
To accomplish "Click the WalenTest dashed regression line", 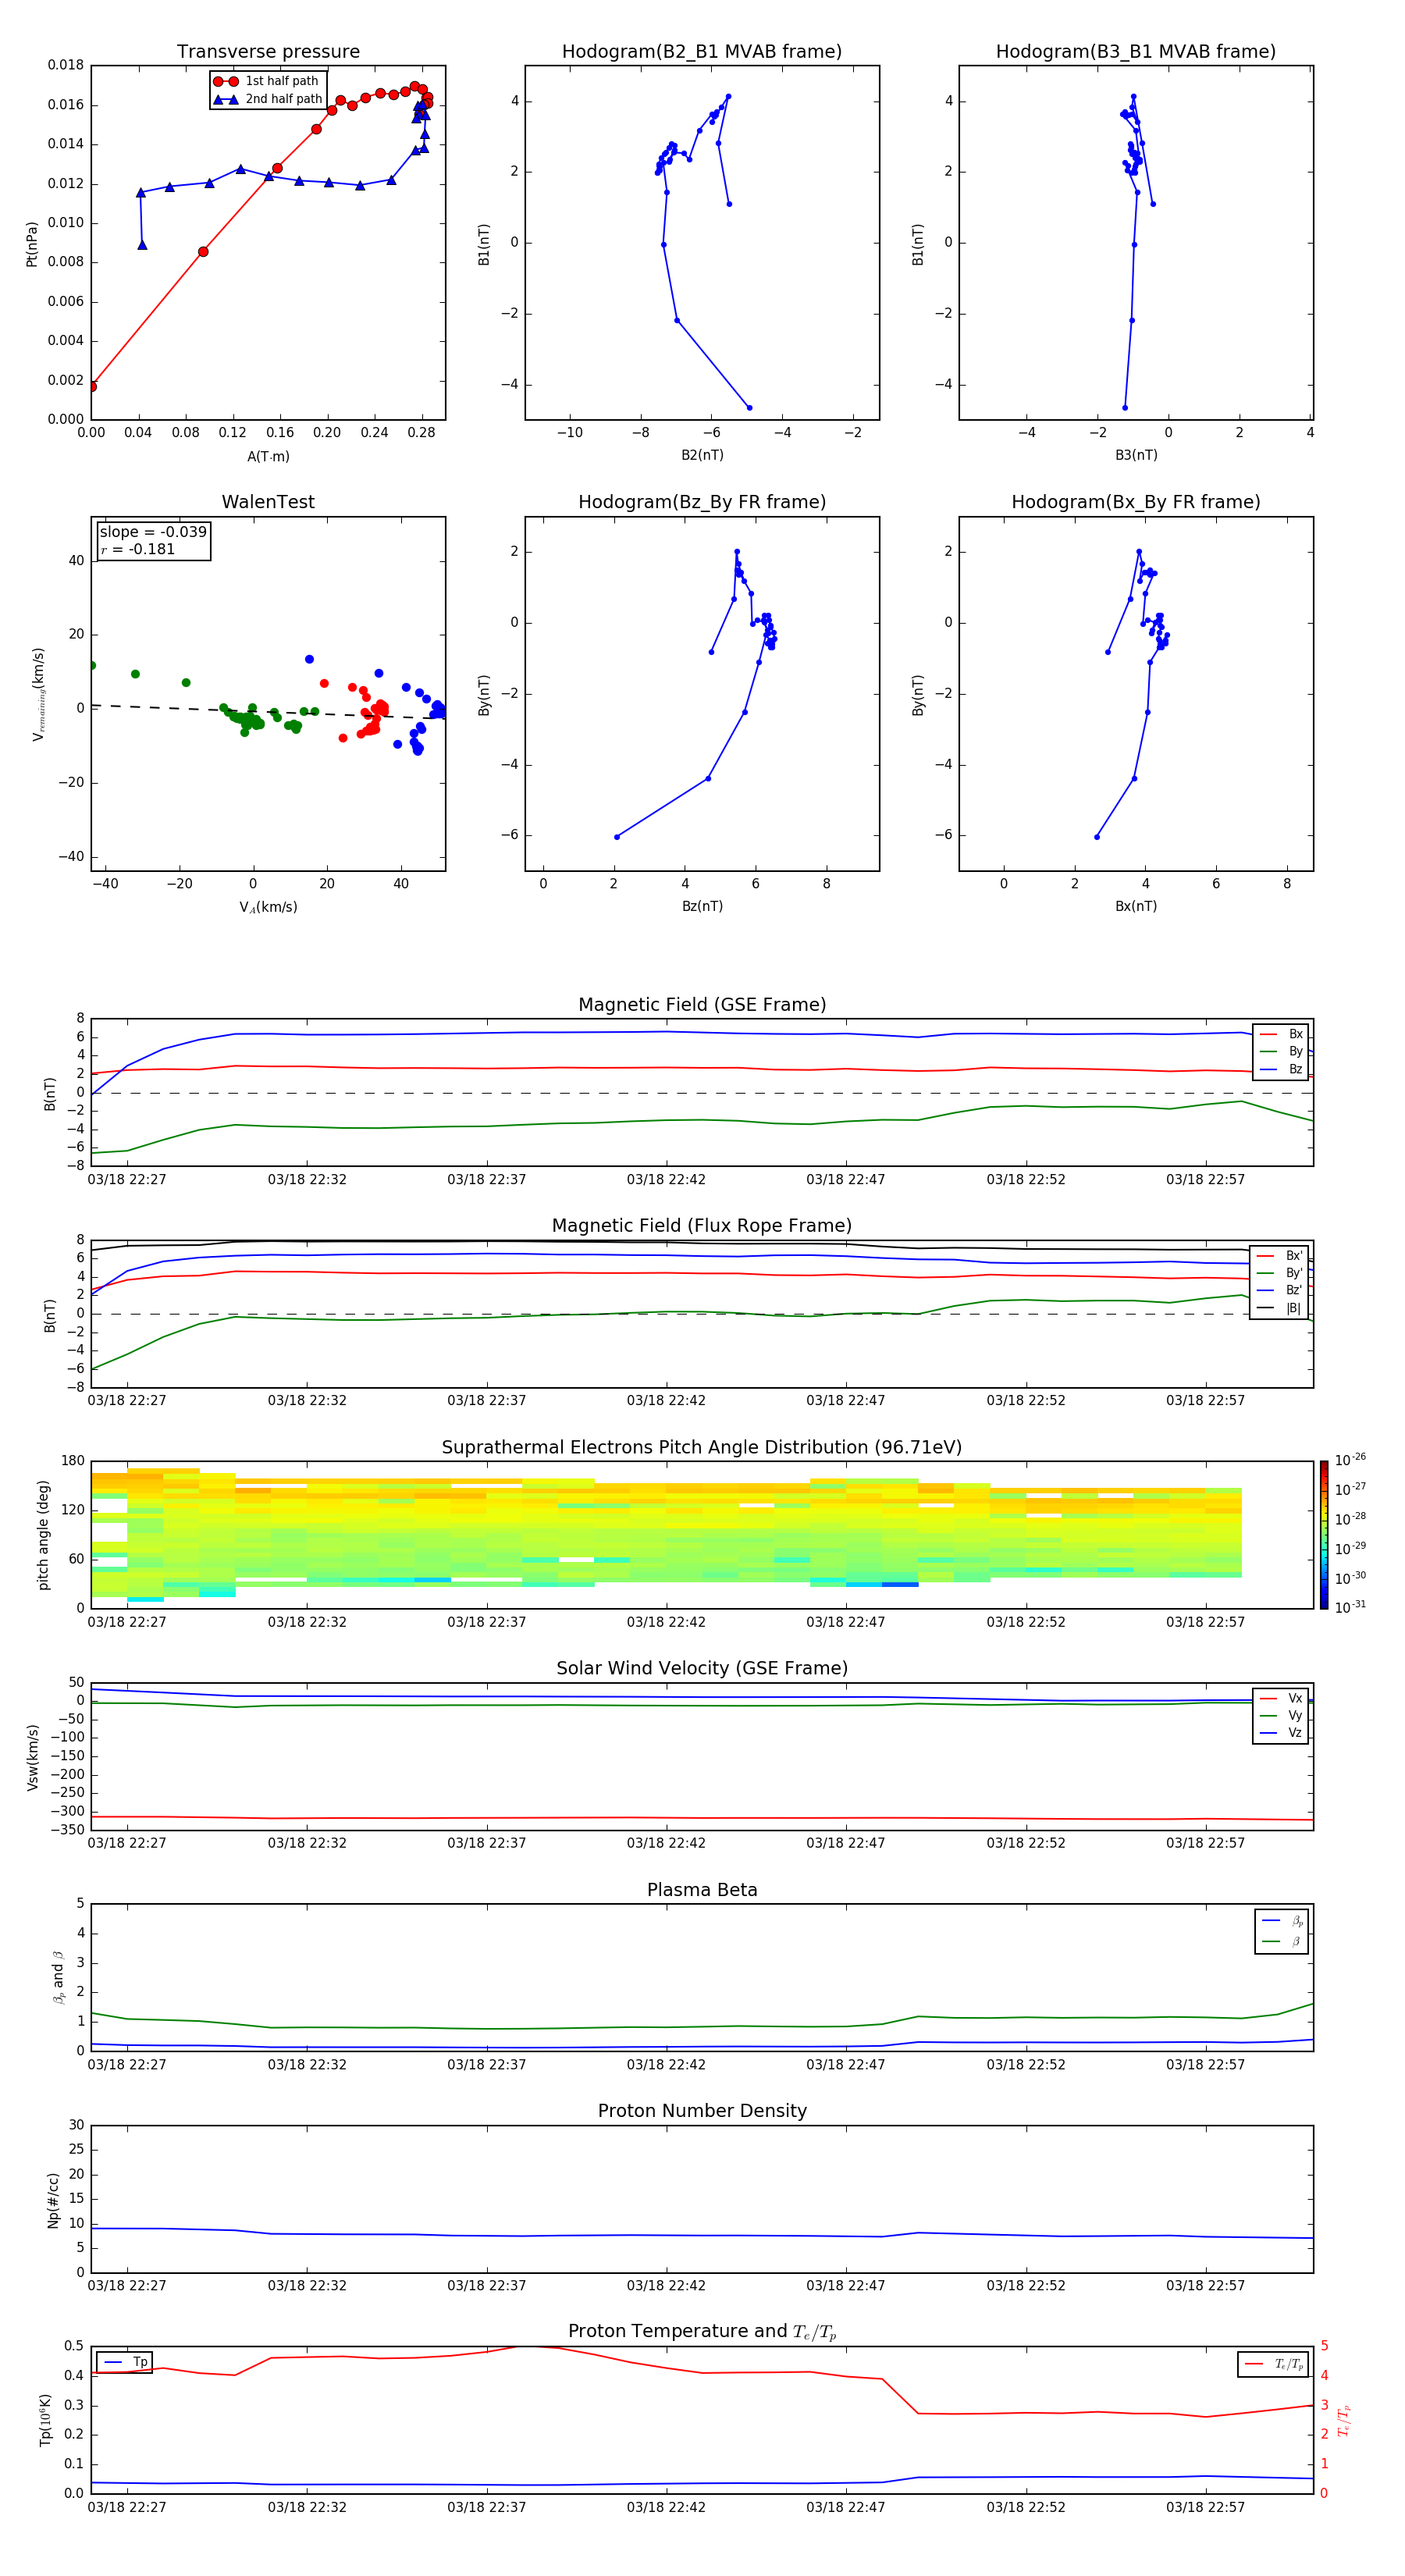I will pos(268,712).
